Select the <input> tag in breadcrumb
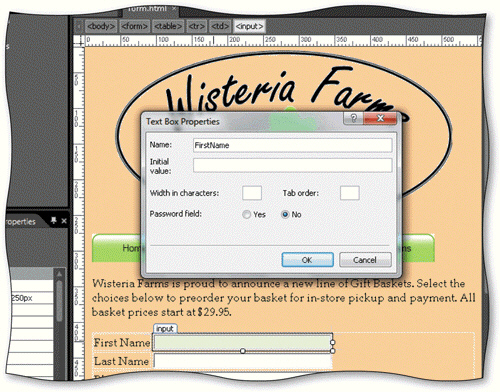Screen dimensions: 500x392 (x=249, y=26)
